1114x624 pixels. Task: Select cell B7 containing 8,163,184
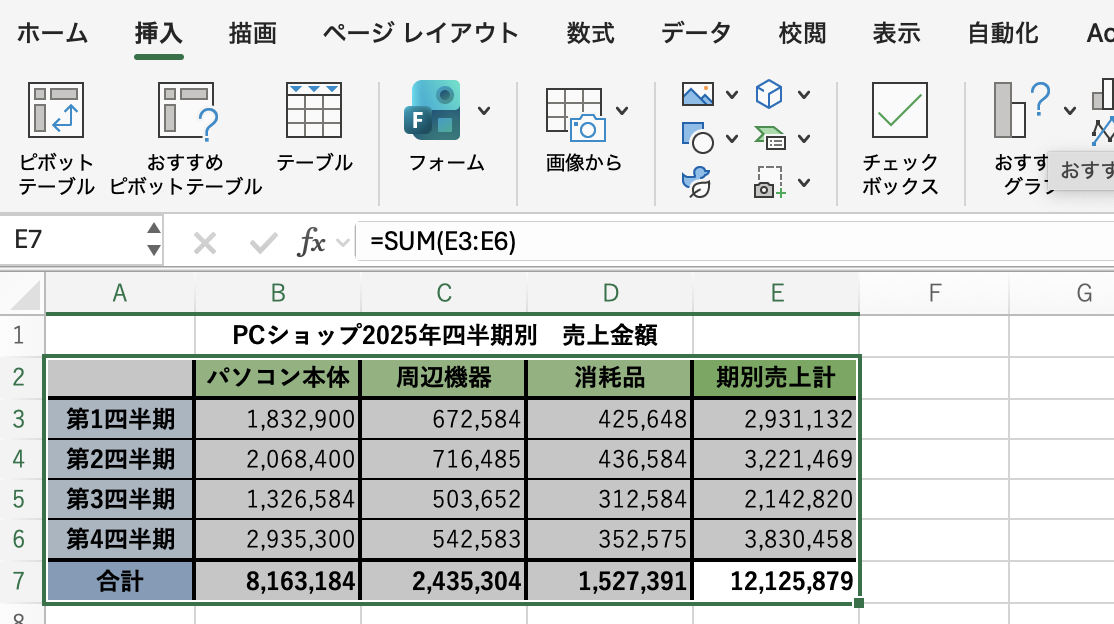pos(278,581)
